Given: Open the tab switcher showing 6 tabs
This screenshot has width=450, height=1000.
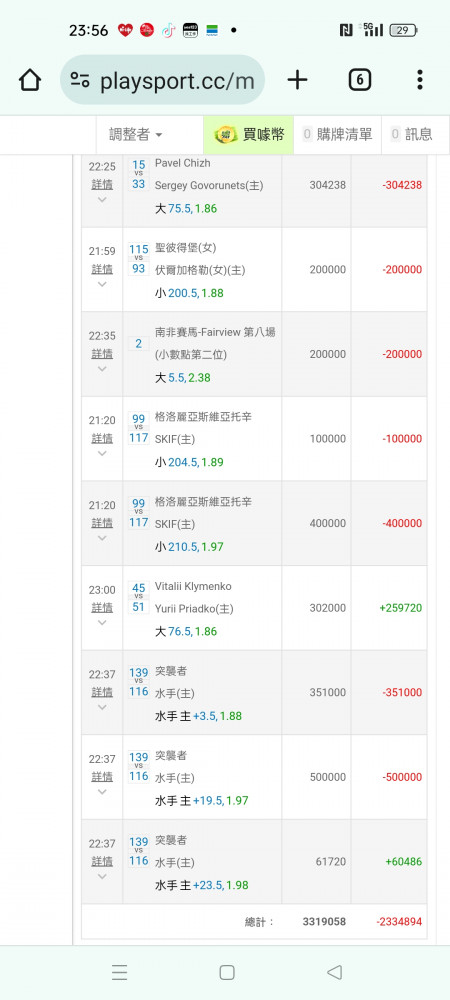Looking at the screenshot, I should [359, 80].
